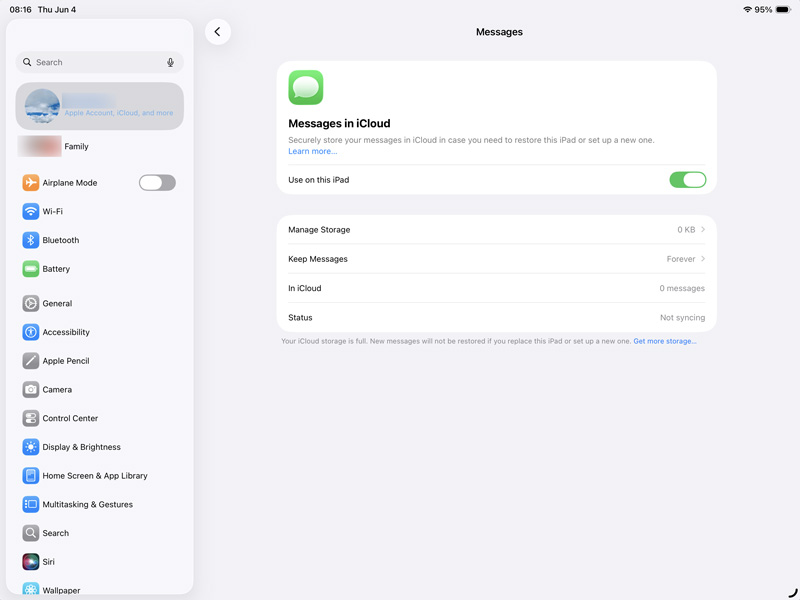Open Keep Messages Forever chevron
Screen dimensions: 800x600
click(x=703, y=259)
